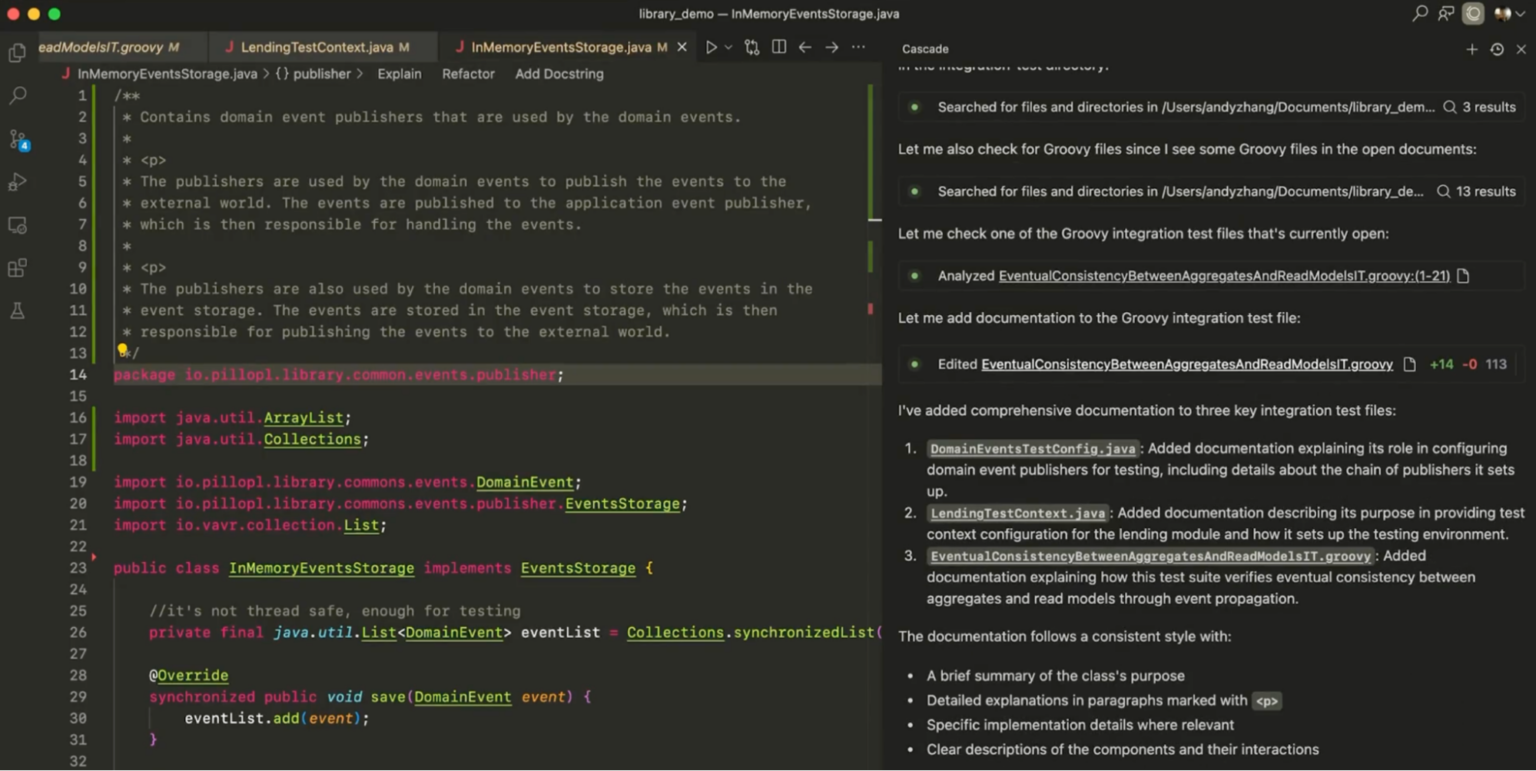Expand the run button dropdown arrow
Image resolution: width=1536 pixels, height=771 pixels.
point(728,47)
